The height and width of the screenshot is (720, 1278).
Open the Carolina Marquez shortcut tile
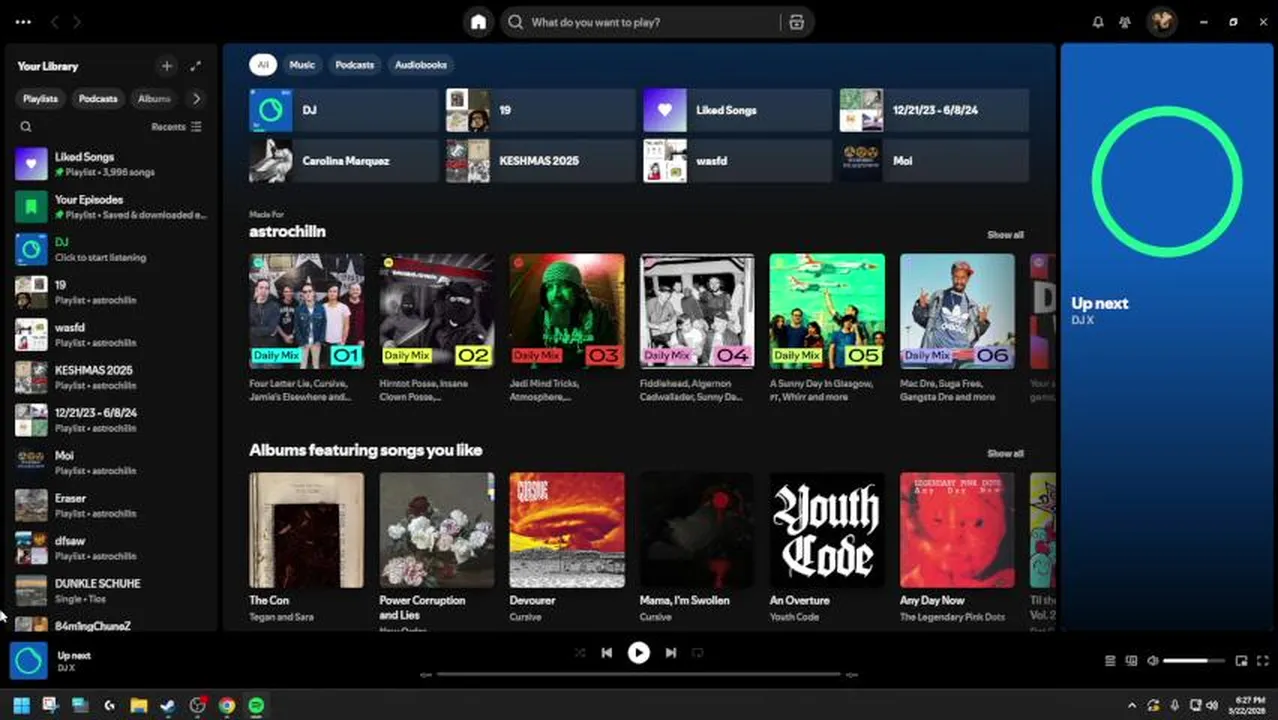tap(343, 160)
